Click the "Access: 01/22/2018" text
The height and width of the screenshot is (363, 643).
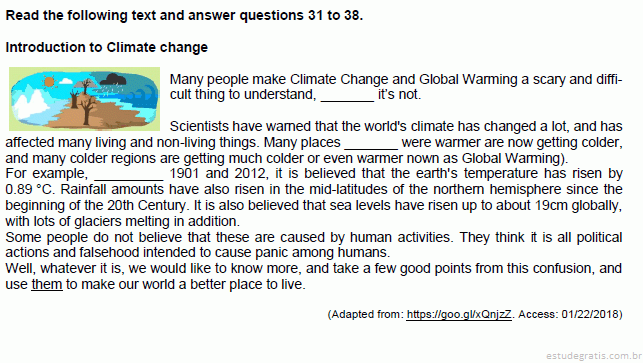pyautogui.click(x=569, y=315)
